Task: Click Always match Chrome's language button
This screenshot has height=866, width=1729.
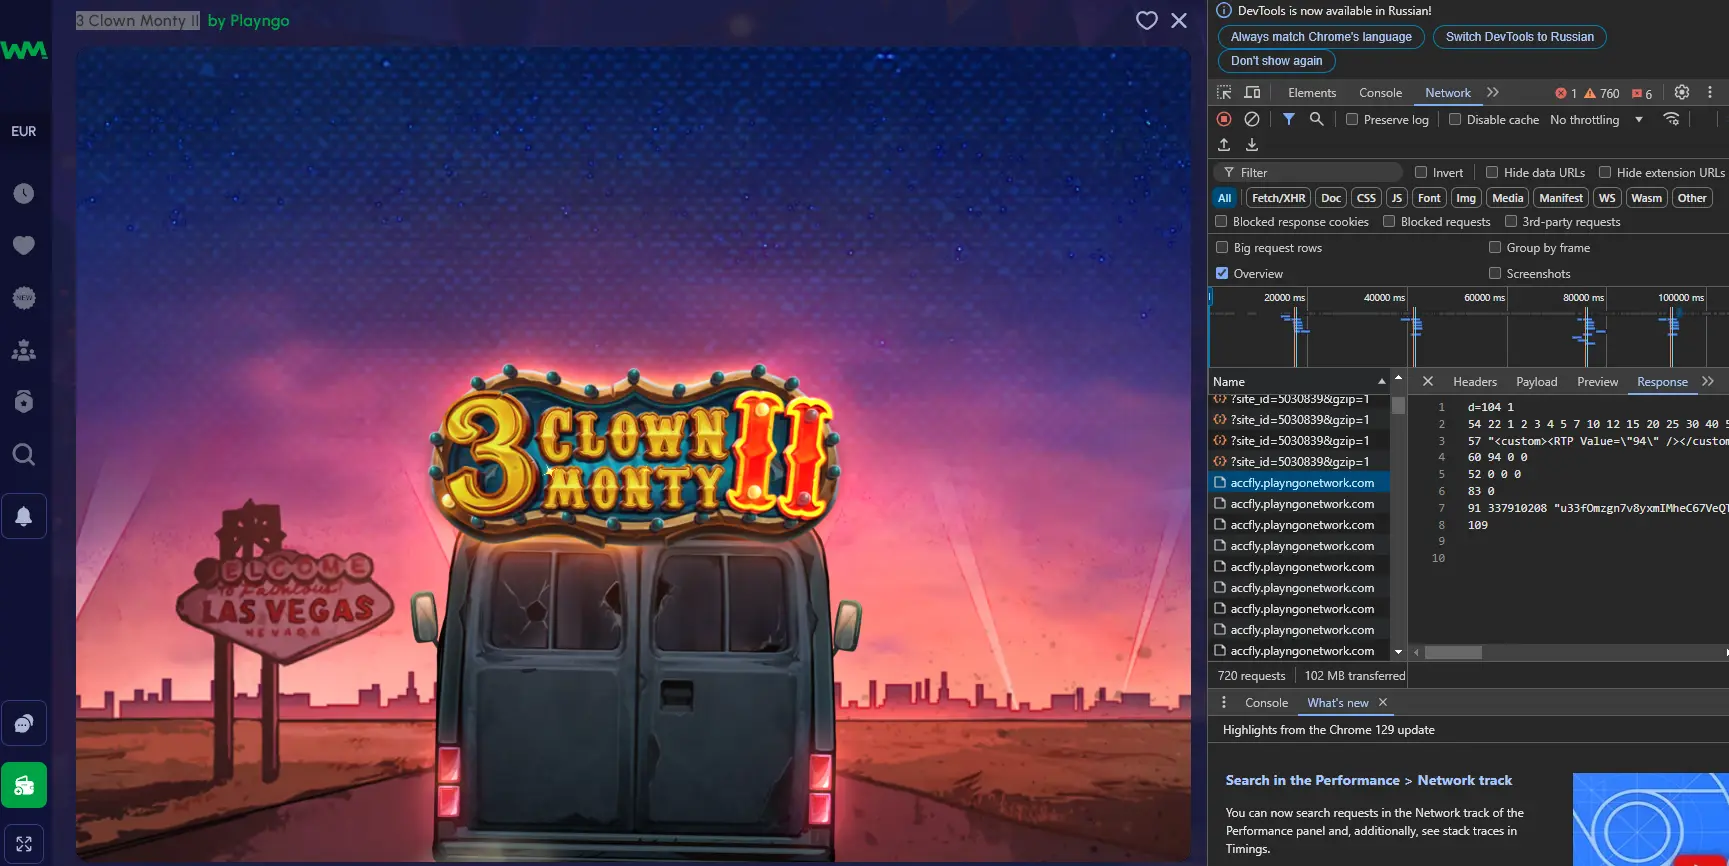Action: point(1321,37)
